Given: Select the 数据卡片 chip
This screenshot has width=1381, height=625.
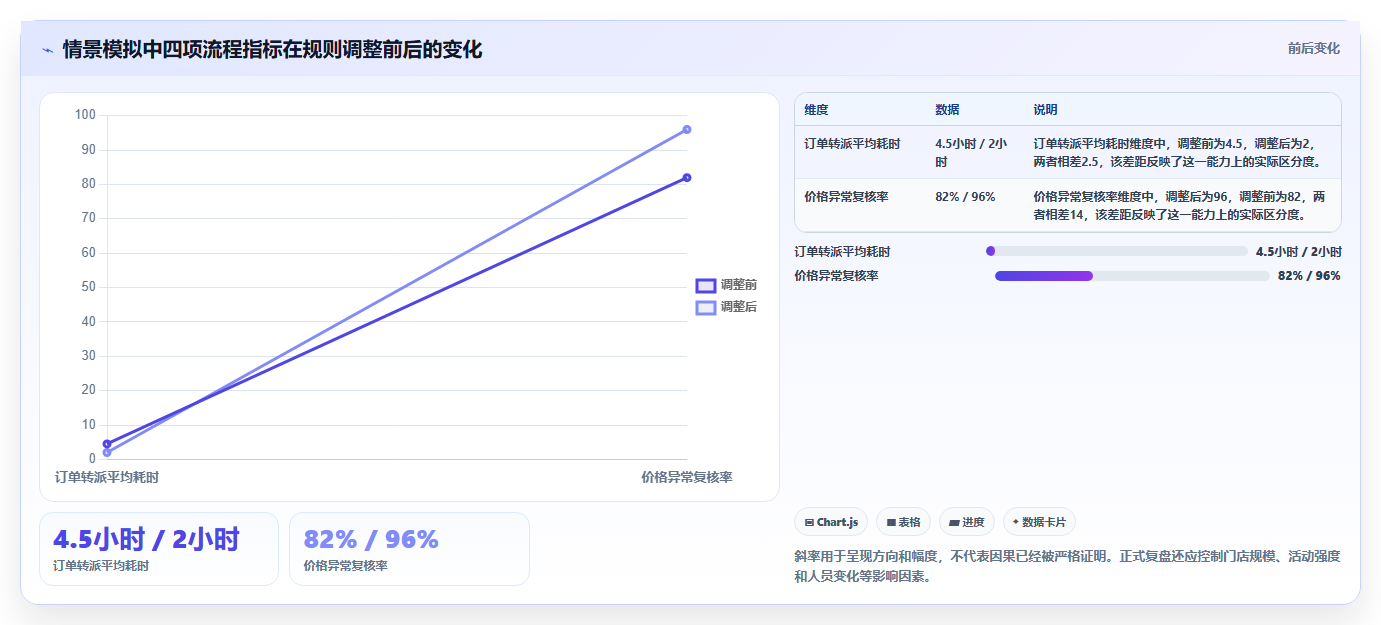Looking at the screenshot, I should click(1039, 522).
